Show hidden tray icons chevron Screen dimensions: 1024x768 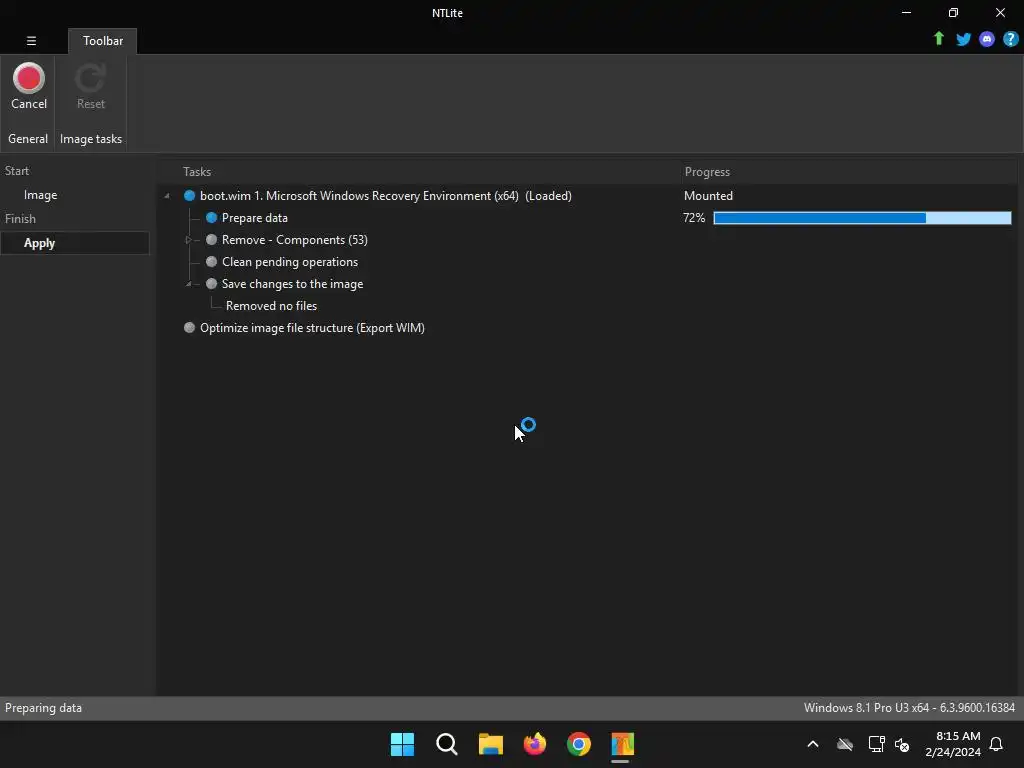(813, 744)
